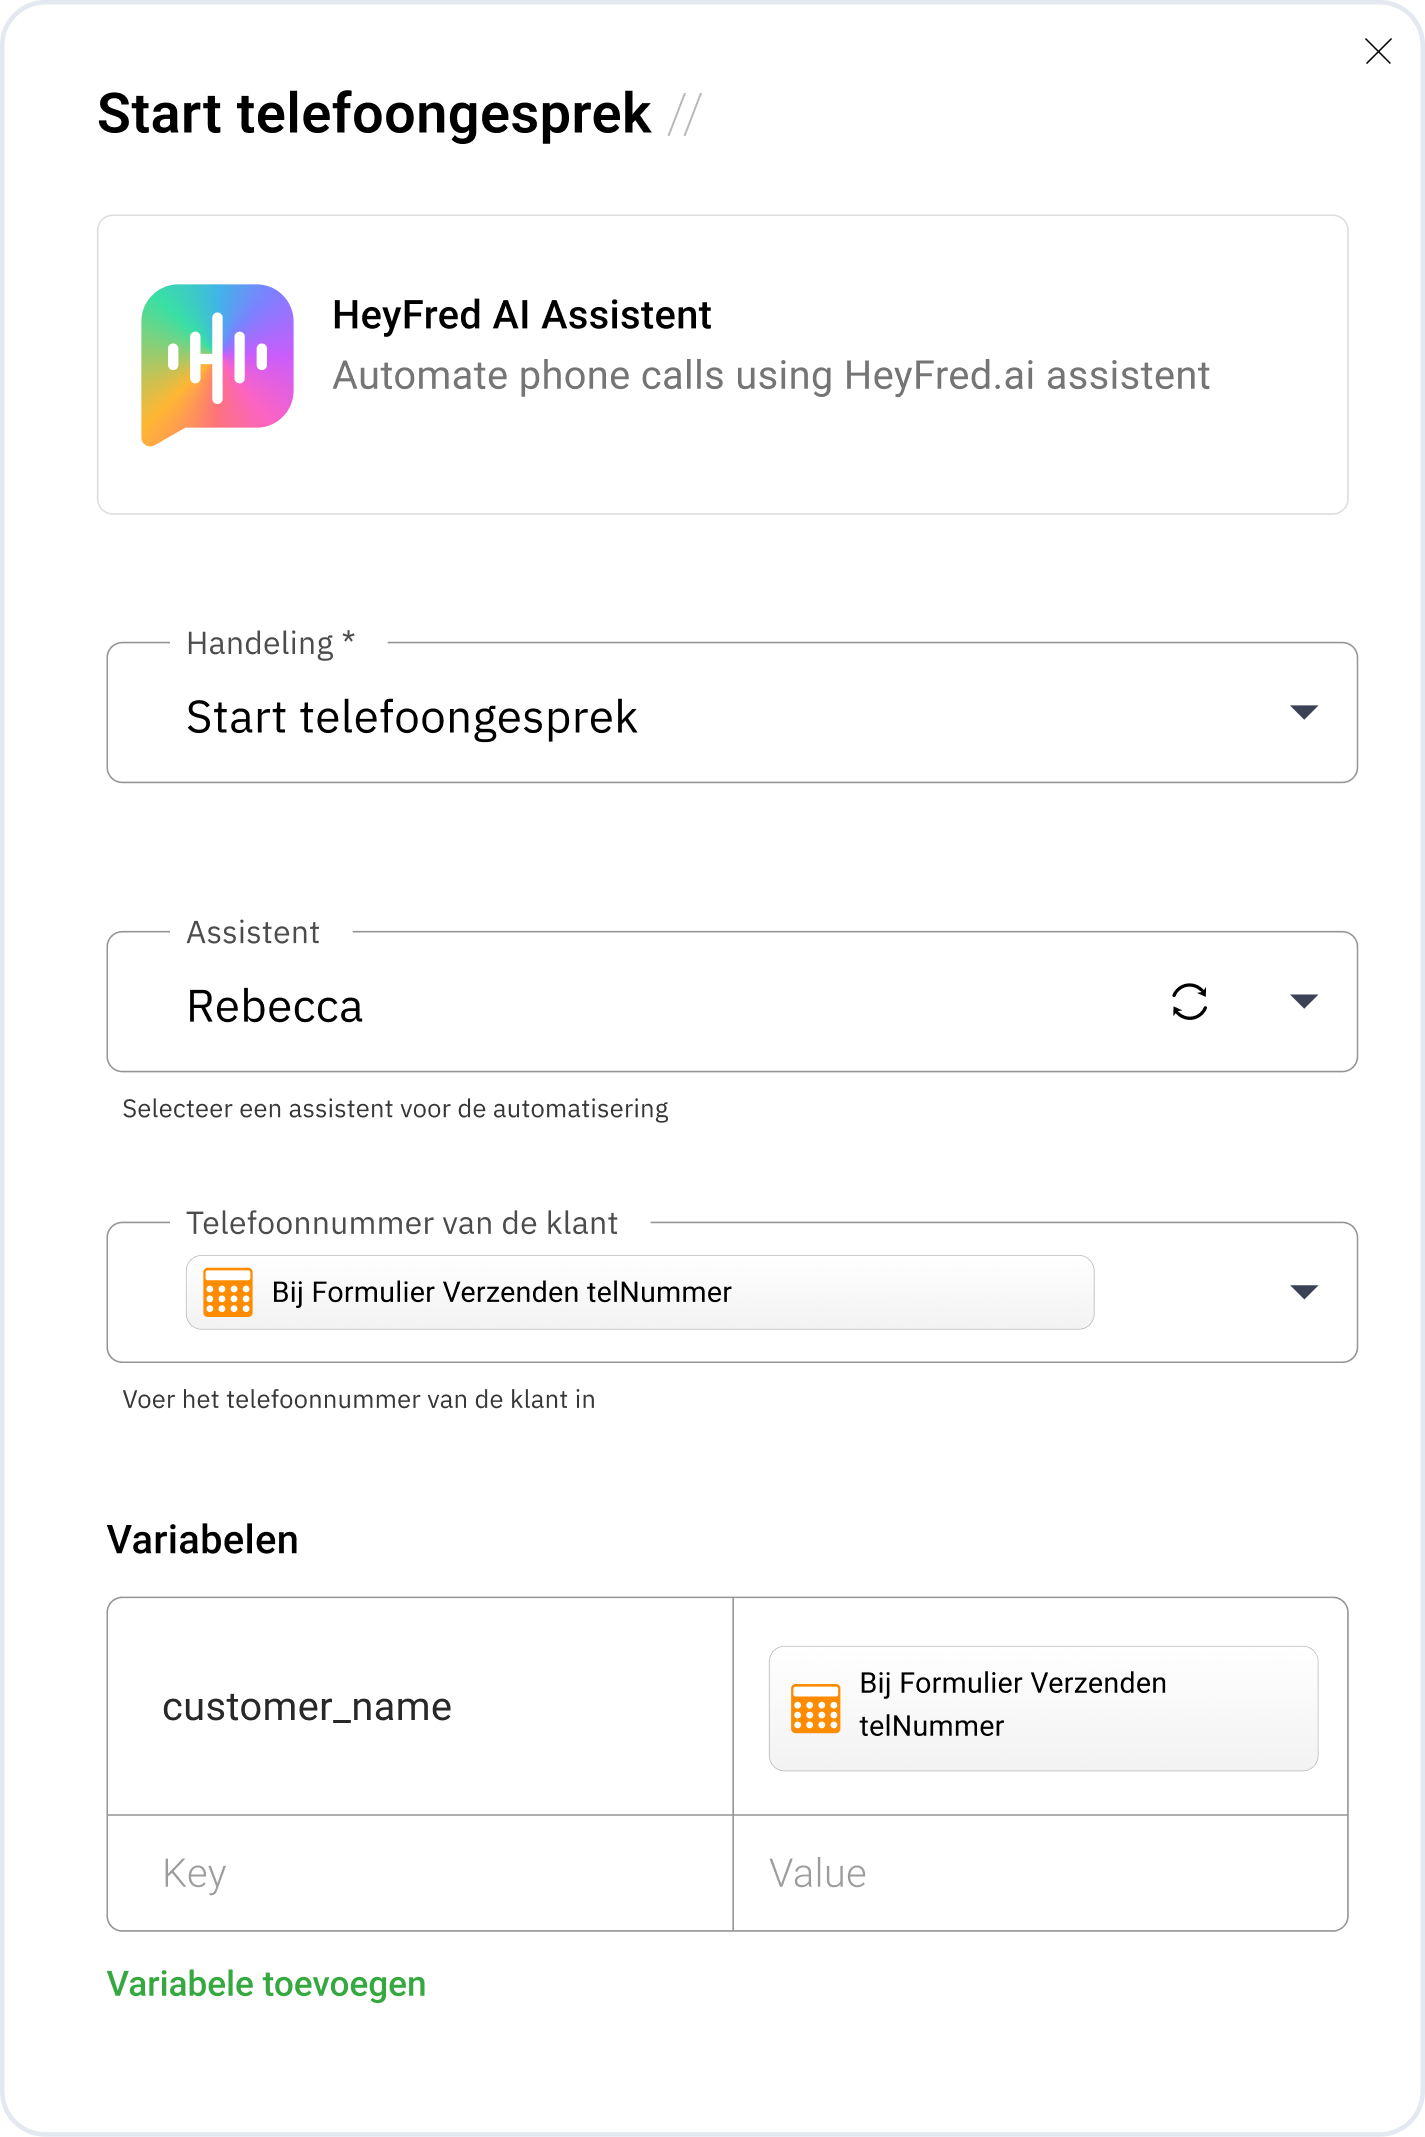The height and width of the screenshot is (2137, 1425).
Task: Click the edit slashes beside the title
Action: (x=685, y=115)
